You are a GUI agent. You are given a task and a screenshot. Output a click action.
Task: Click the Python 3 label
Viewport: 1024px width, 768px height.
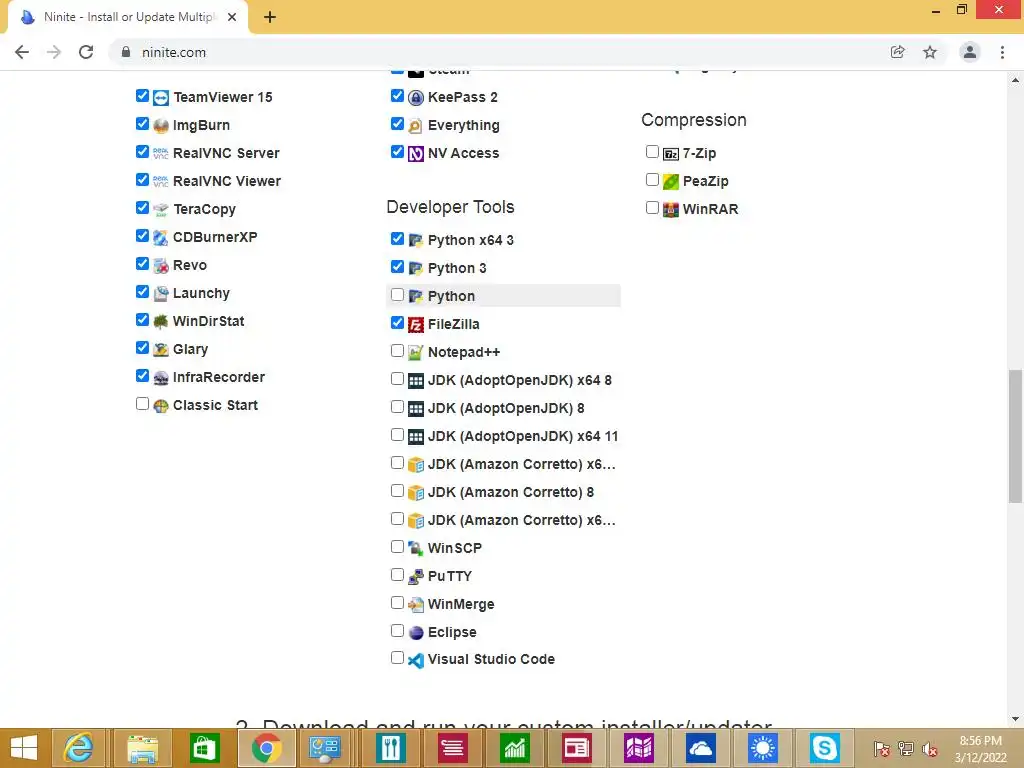457,268
